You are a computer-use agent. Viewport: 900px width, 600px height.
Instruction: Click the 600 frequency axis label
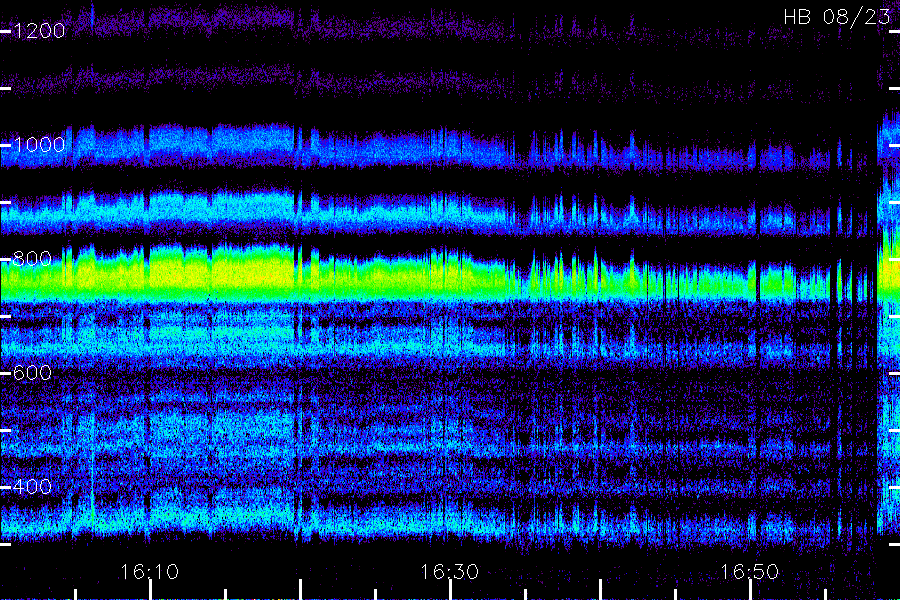point(32,373)
